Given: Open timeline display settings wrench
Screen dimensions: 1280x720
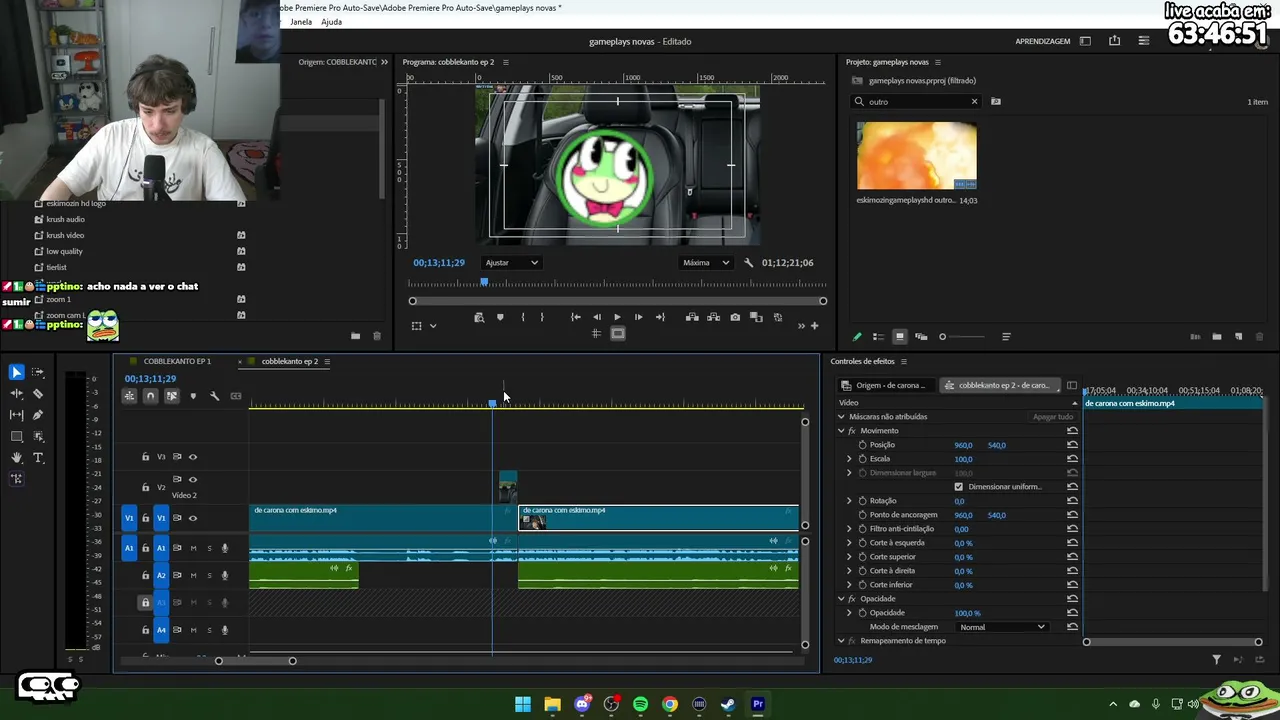Looking at the screenshot, I should click(x=214, y=396).
